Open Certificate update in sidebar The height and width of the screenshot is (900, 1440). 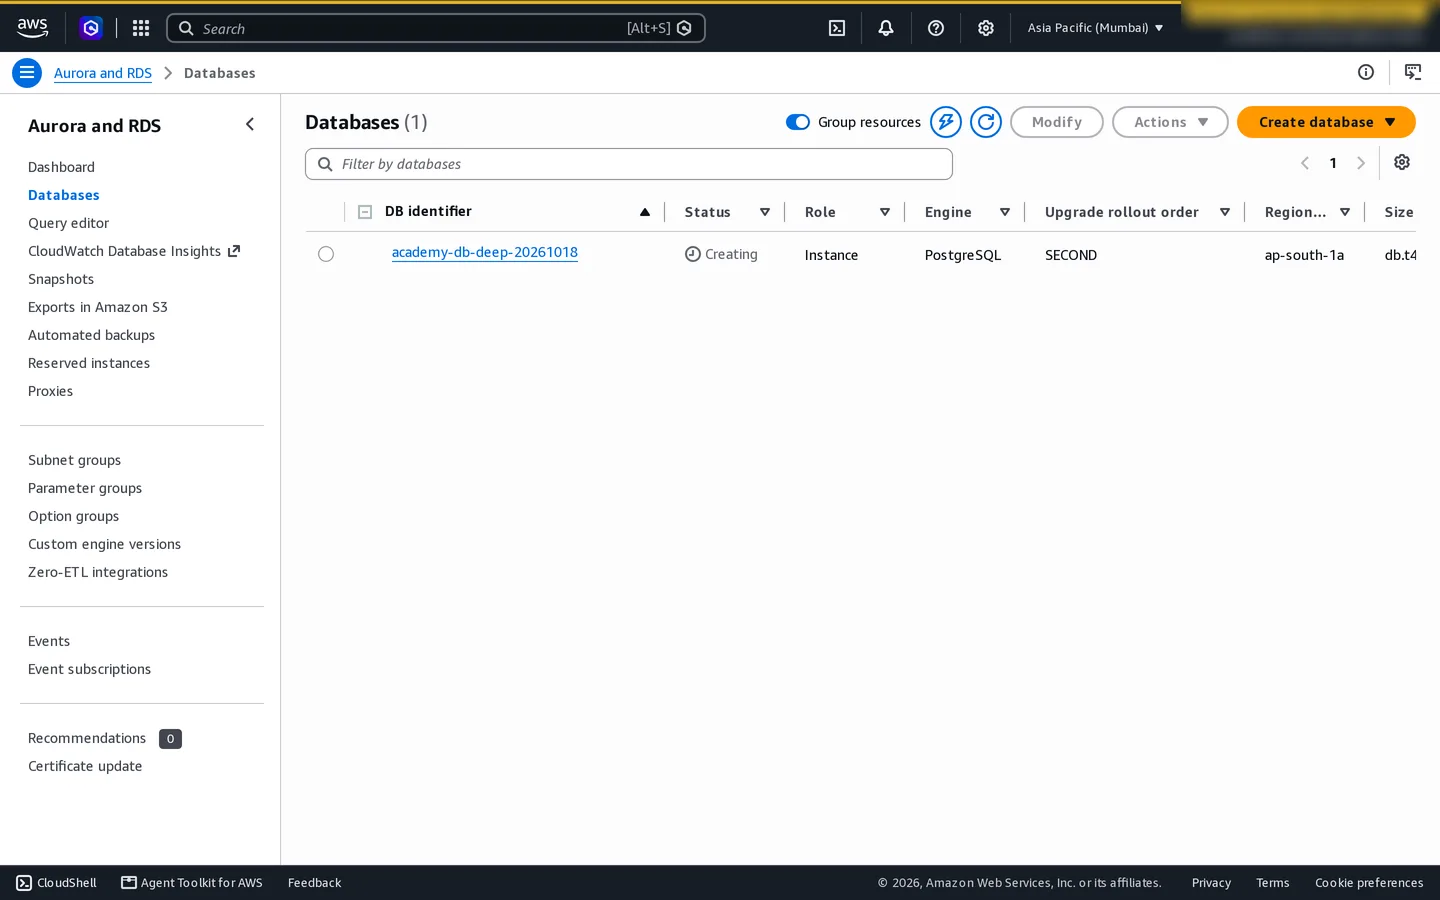pyautogui.click(x=85, y=766)
